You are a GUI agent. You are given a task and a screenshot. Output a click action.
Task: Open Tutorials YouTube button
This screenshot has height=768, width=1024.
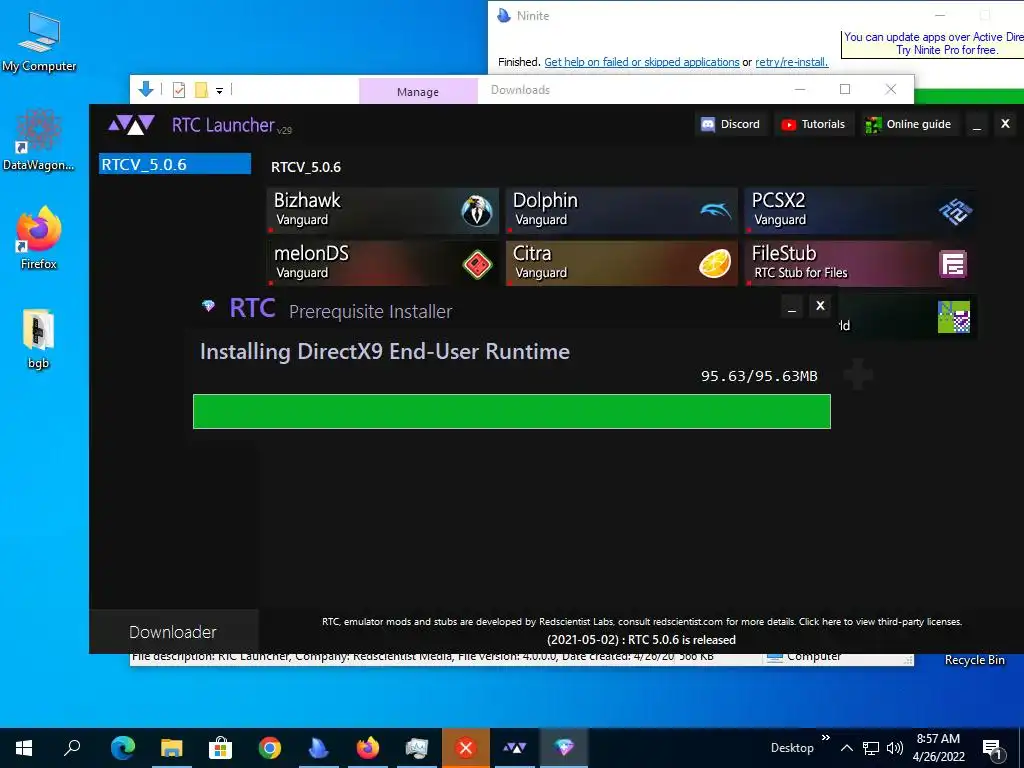click(814, 124)
